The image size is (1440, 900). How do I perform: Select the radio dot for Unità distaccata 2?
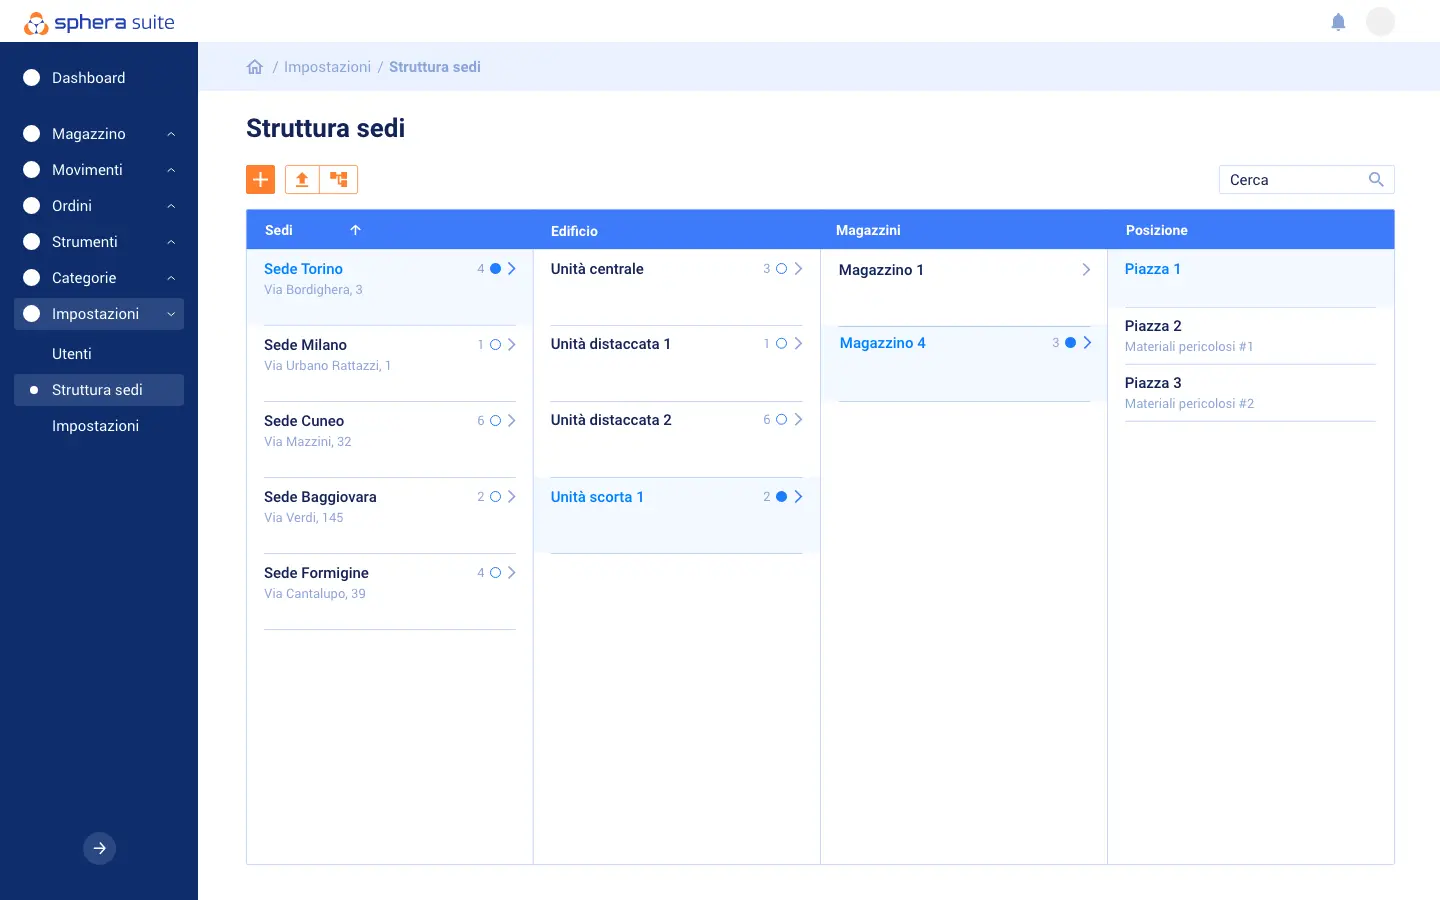[x=781, y=420]
